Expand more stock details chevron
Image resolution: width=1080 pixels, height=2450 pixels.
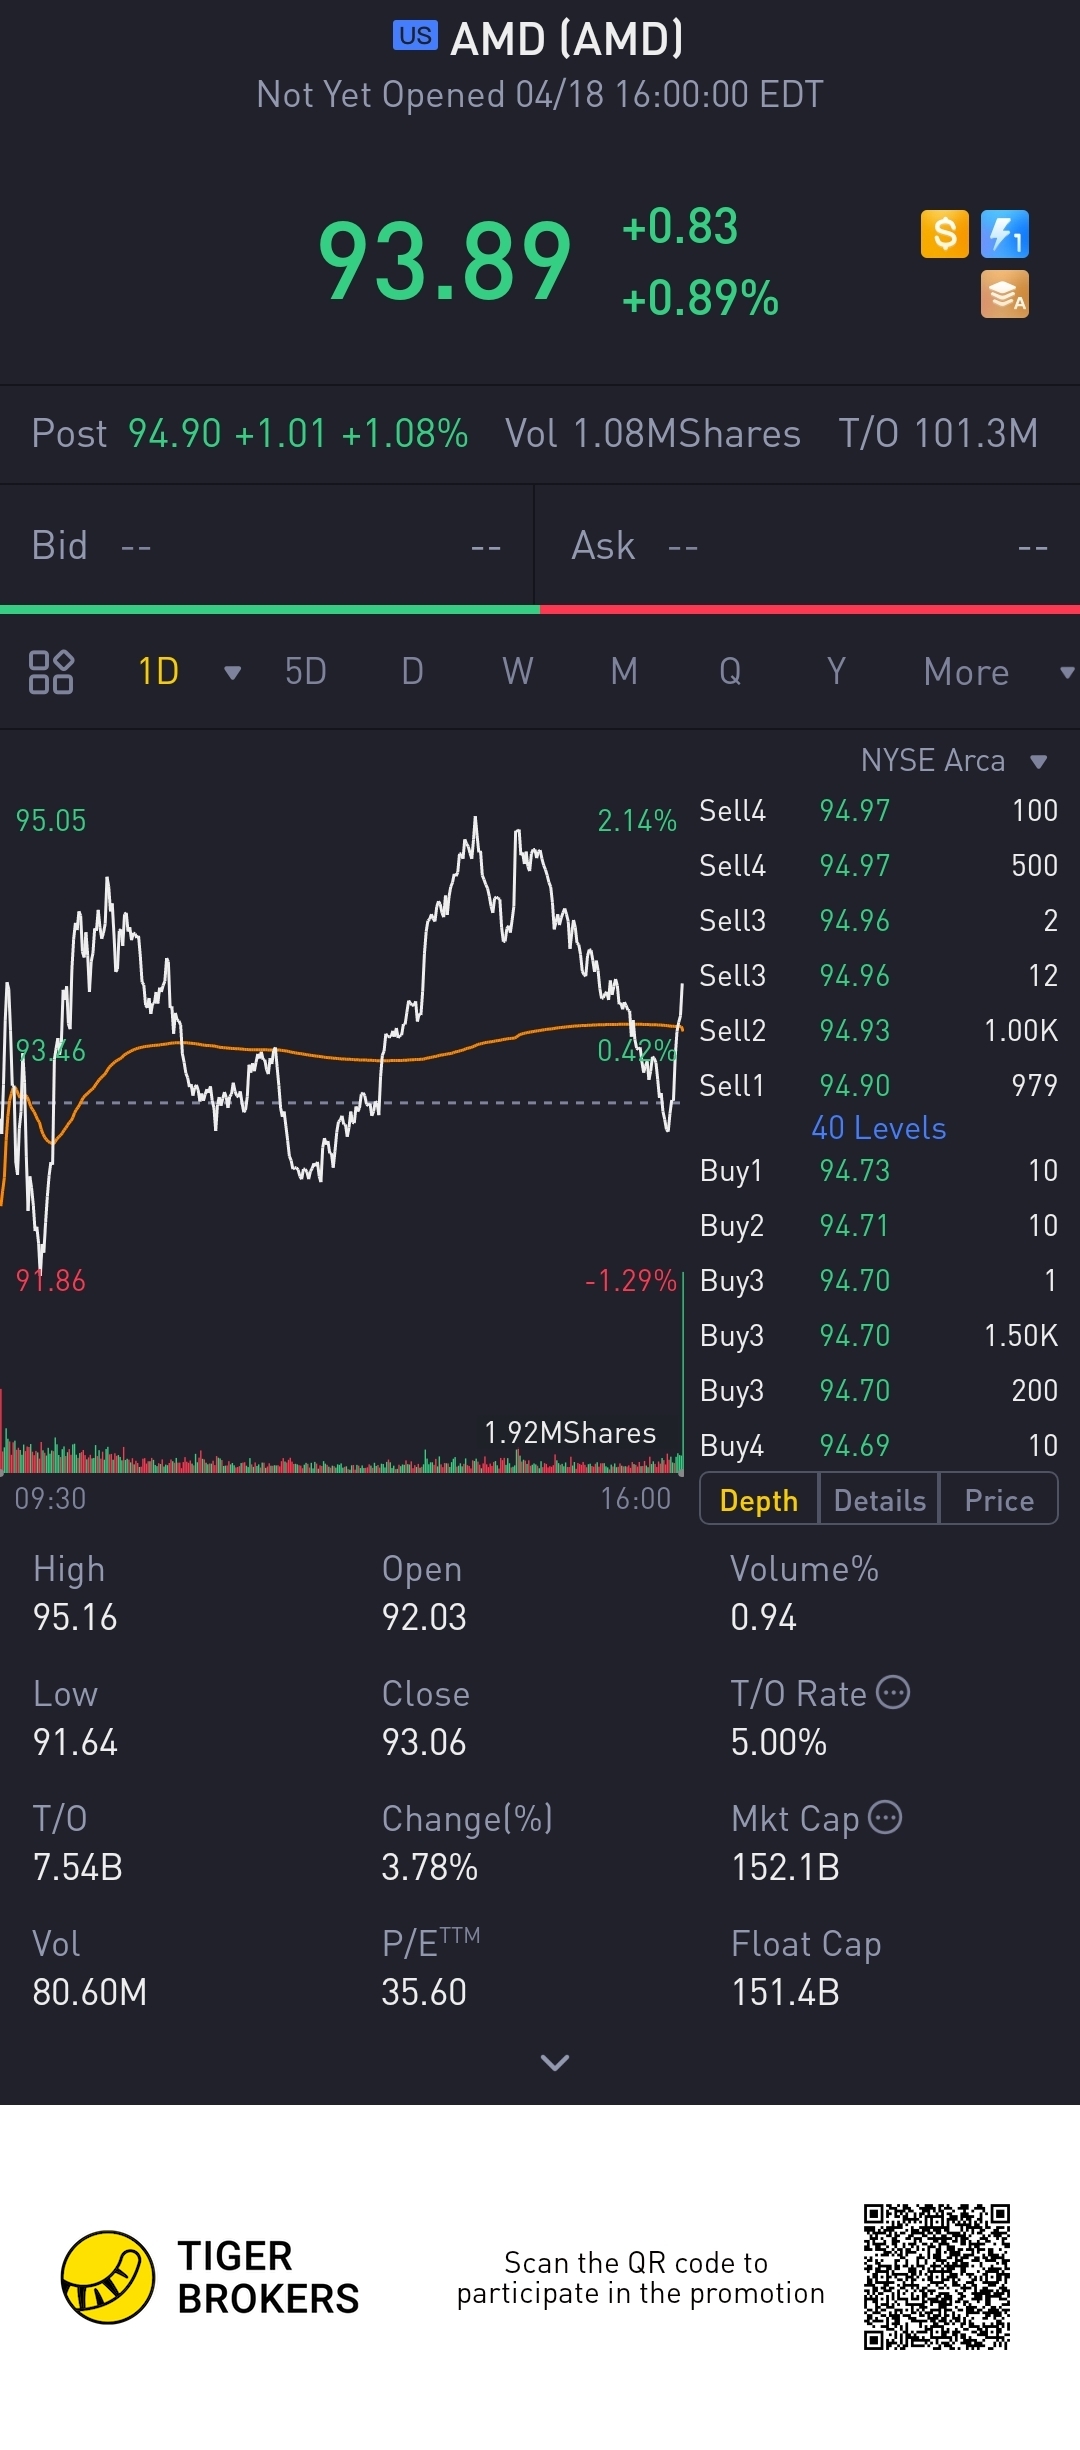554,2062
